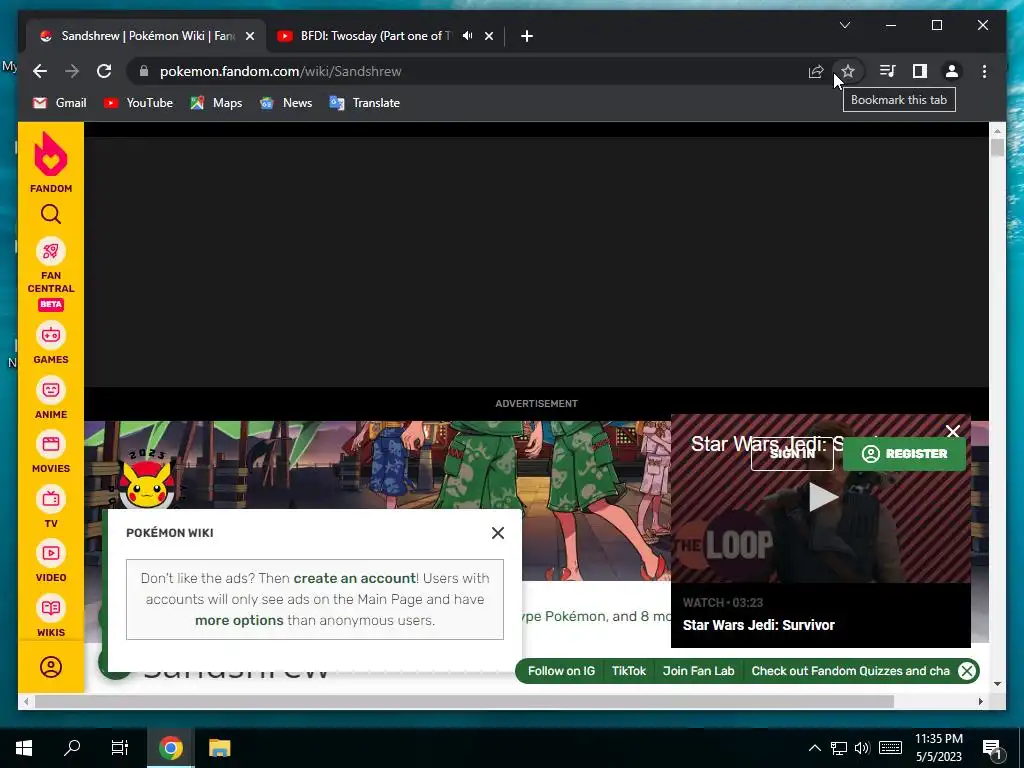The width and height of the screenshot is (1024, 768).
Task: Mute the BFDI tab audio icon
Action: (x=468, y=36)
